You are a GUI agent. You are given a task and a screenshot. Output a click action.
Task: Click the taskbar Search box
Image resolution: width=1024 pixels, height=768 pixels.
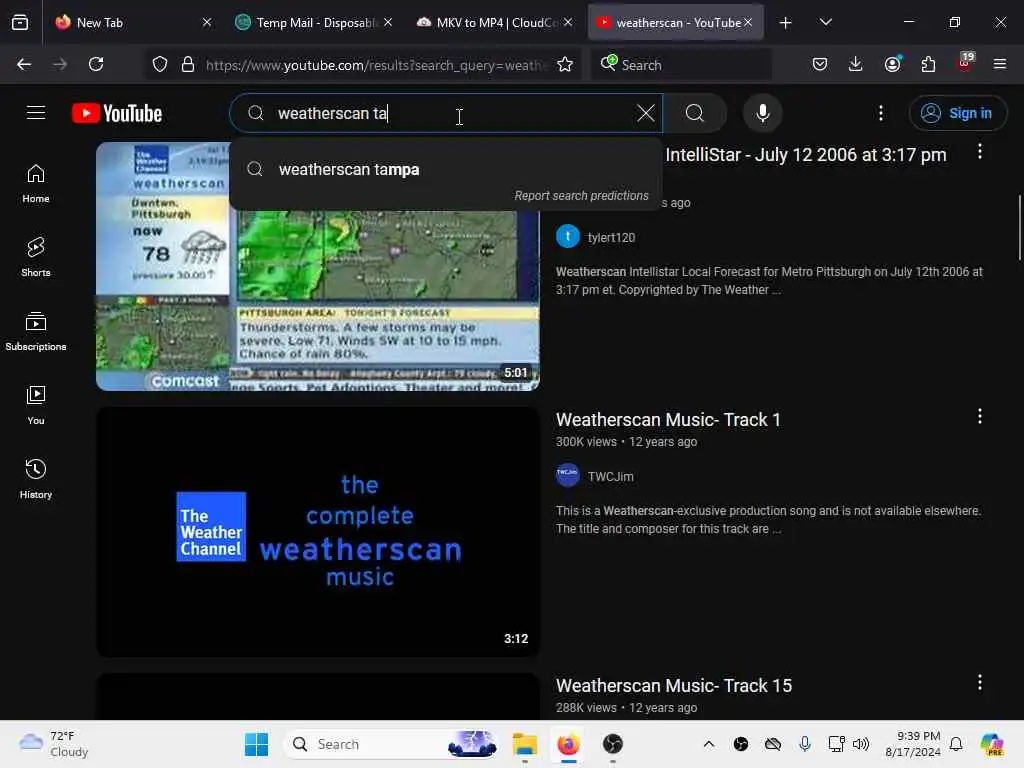click(392, 744)
